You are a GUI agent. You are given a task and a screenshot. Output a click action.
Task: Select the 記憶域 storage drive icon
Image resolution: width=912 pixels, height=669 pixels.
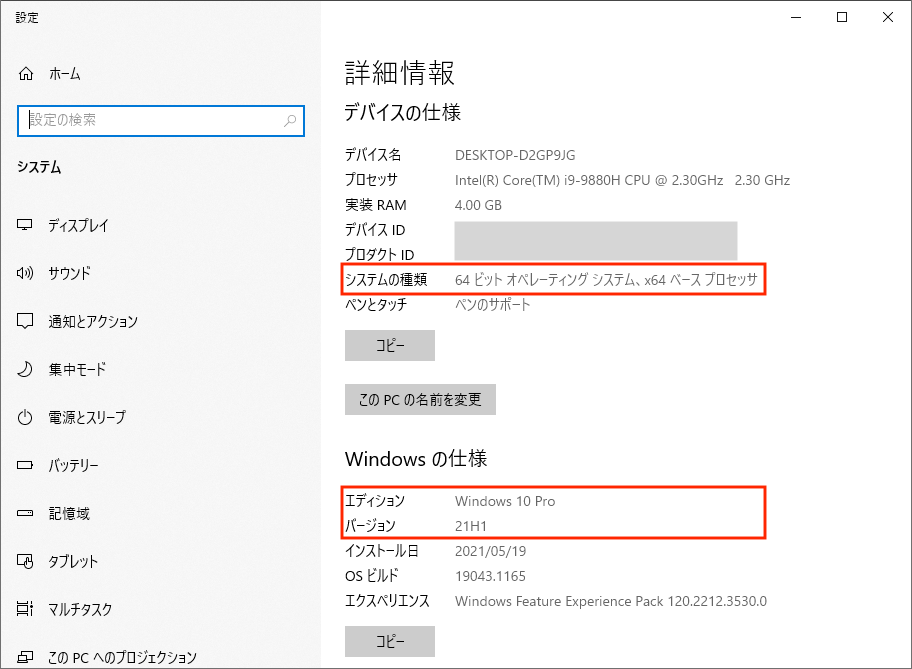point(25,513)
